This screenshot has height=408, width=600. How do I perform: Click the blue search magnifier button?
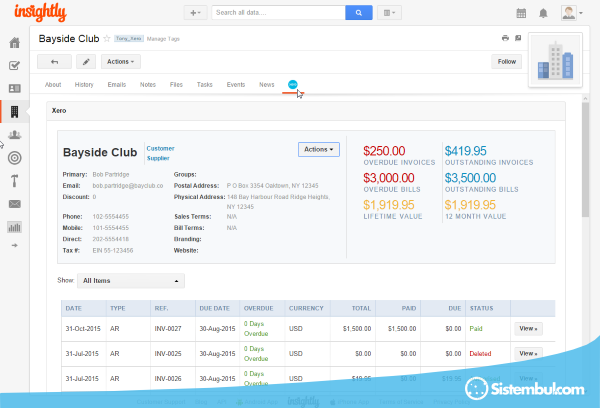point(359,13)
